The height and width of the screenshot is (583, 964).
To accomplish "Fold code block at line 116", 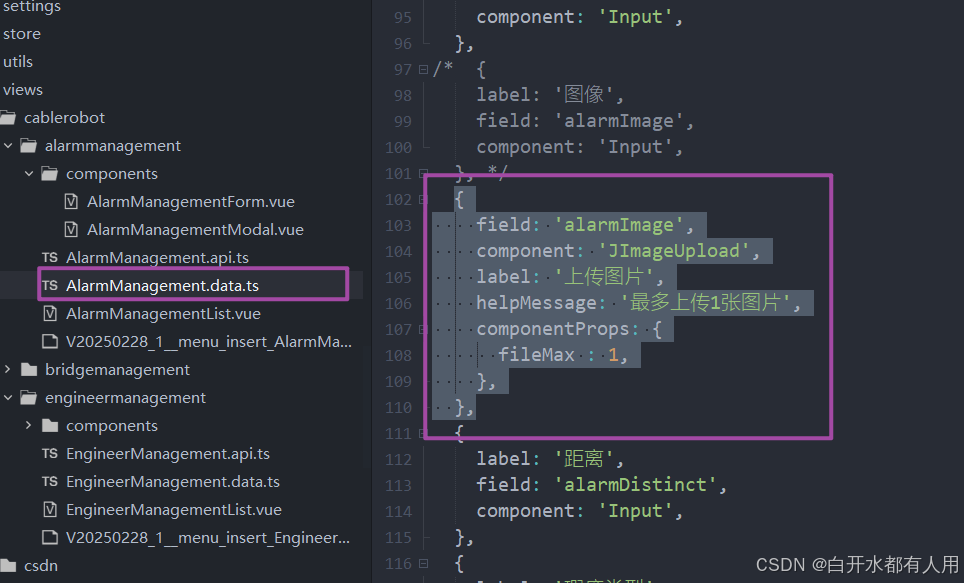I will [x=423, y=563].
